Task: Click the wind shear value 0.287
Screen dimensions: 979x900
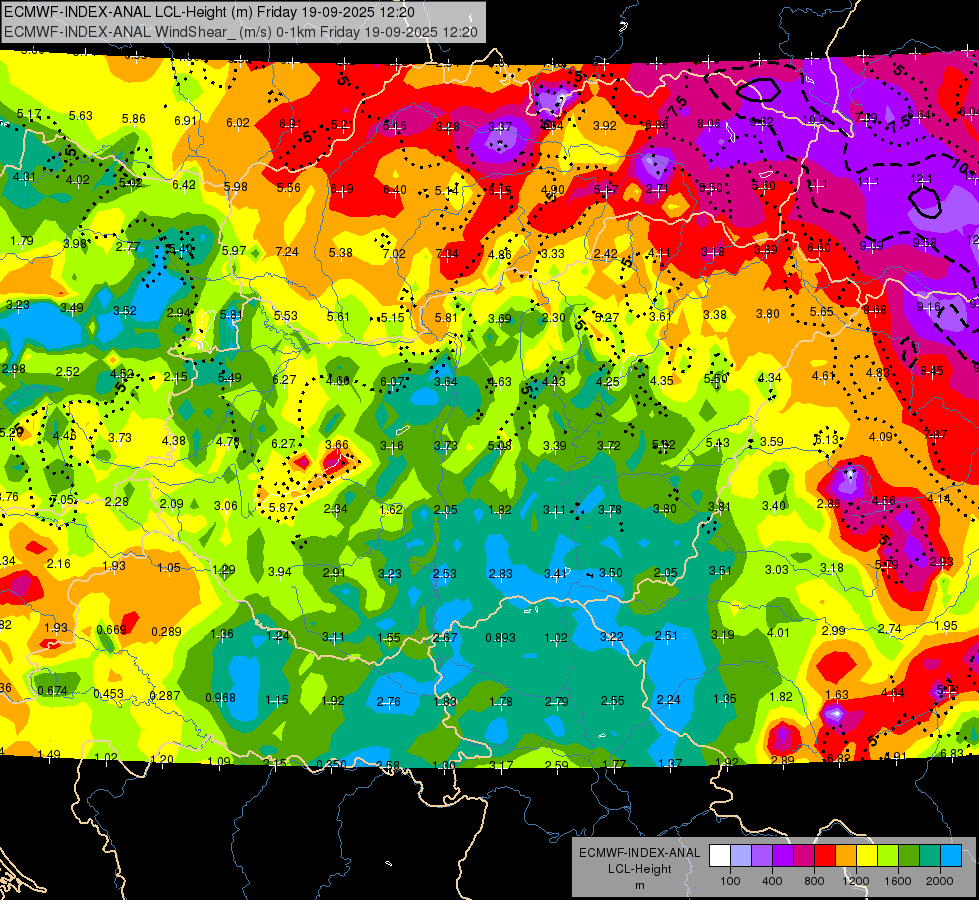Action: [x=165, y=695]
